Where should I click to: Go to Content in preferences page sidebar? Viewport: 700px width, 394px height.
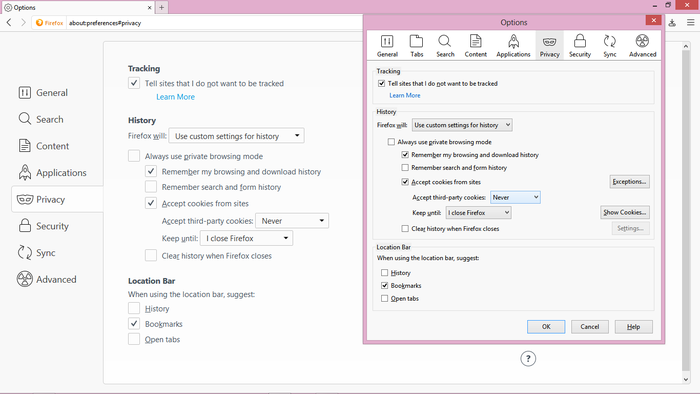point(44,146)
